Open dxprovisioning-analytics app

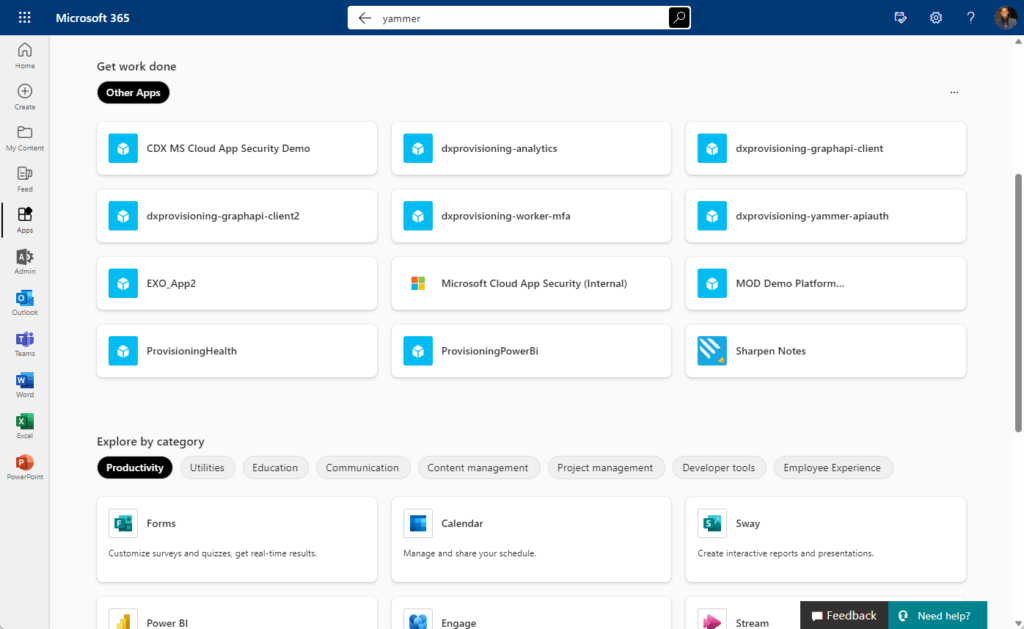tap(531, 148)
